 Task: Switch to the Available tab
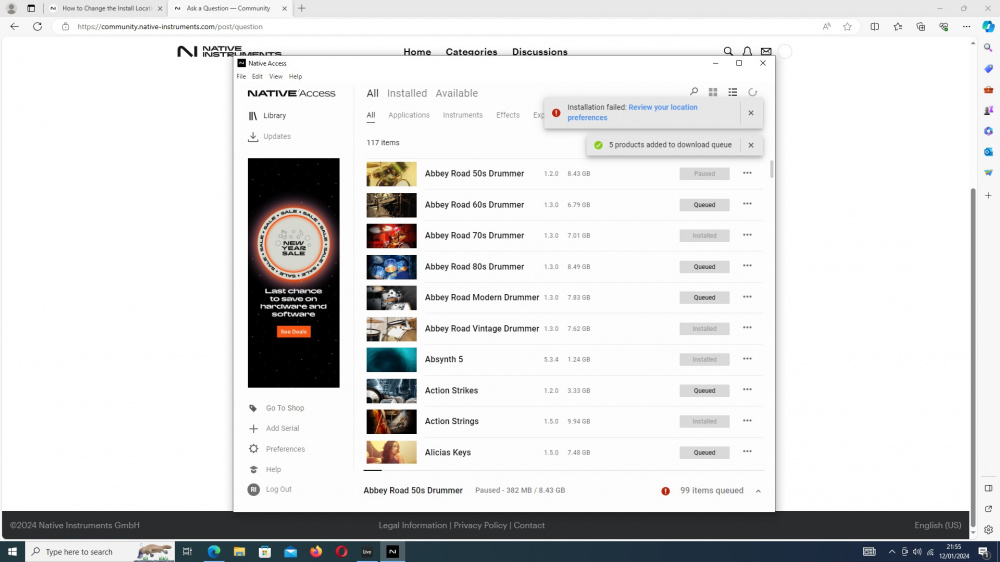point(457,93)
